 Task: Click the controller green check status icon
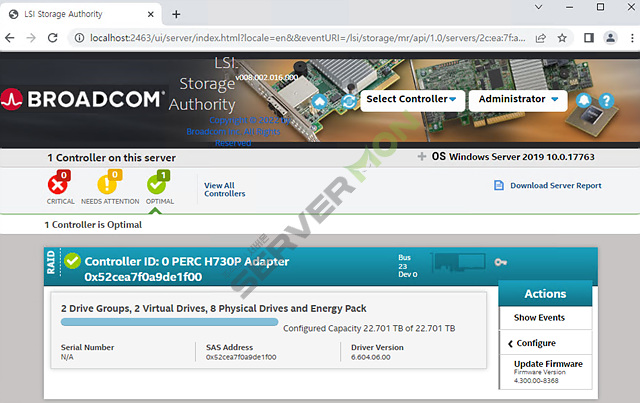coord(72,261)
